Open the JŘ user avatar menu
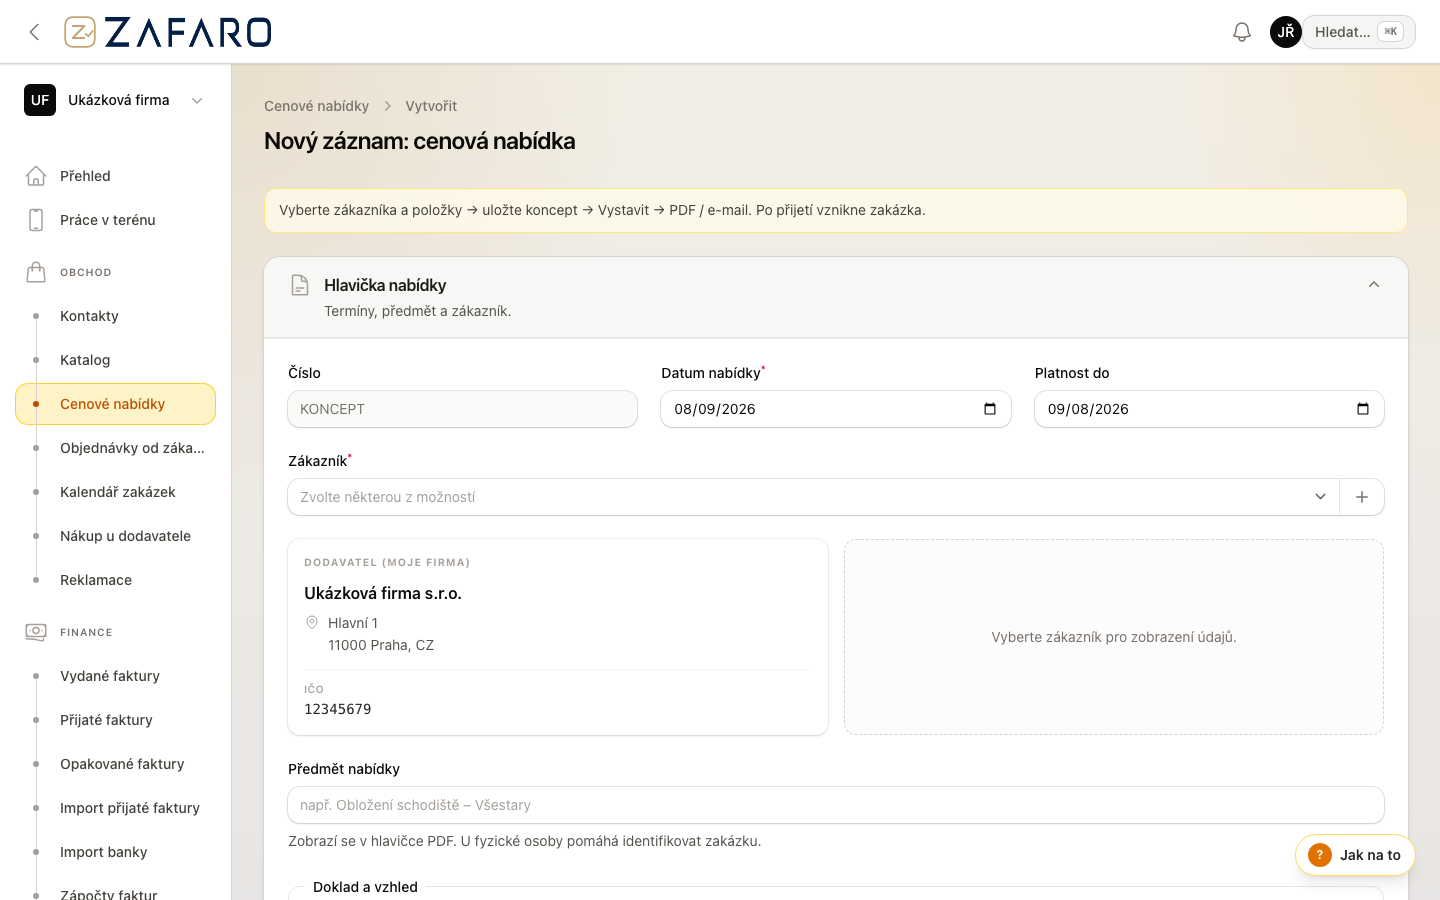The width and height of the screenshot is (1440, 900). 1286,32
